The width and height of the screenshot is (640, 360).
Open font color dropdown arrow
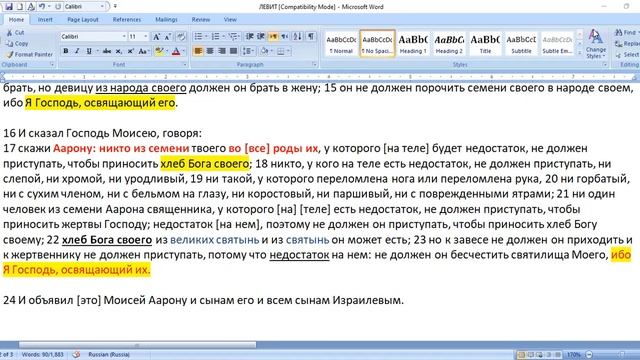coord(184,51)
